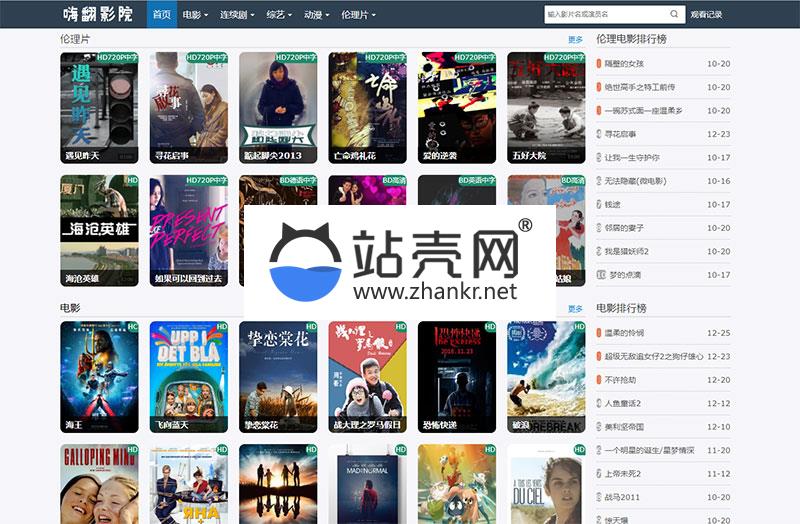Image resolution: width=800 pixels, height=524 pixels.
Task: Open the 破浪 surfing poster
Action: coord(546,377)
